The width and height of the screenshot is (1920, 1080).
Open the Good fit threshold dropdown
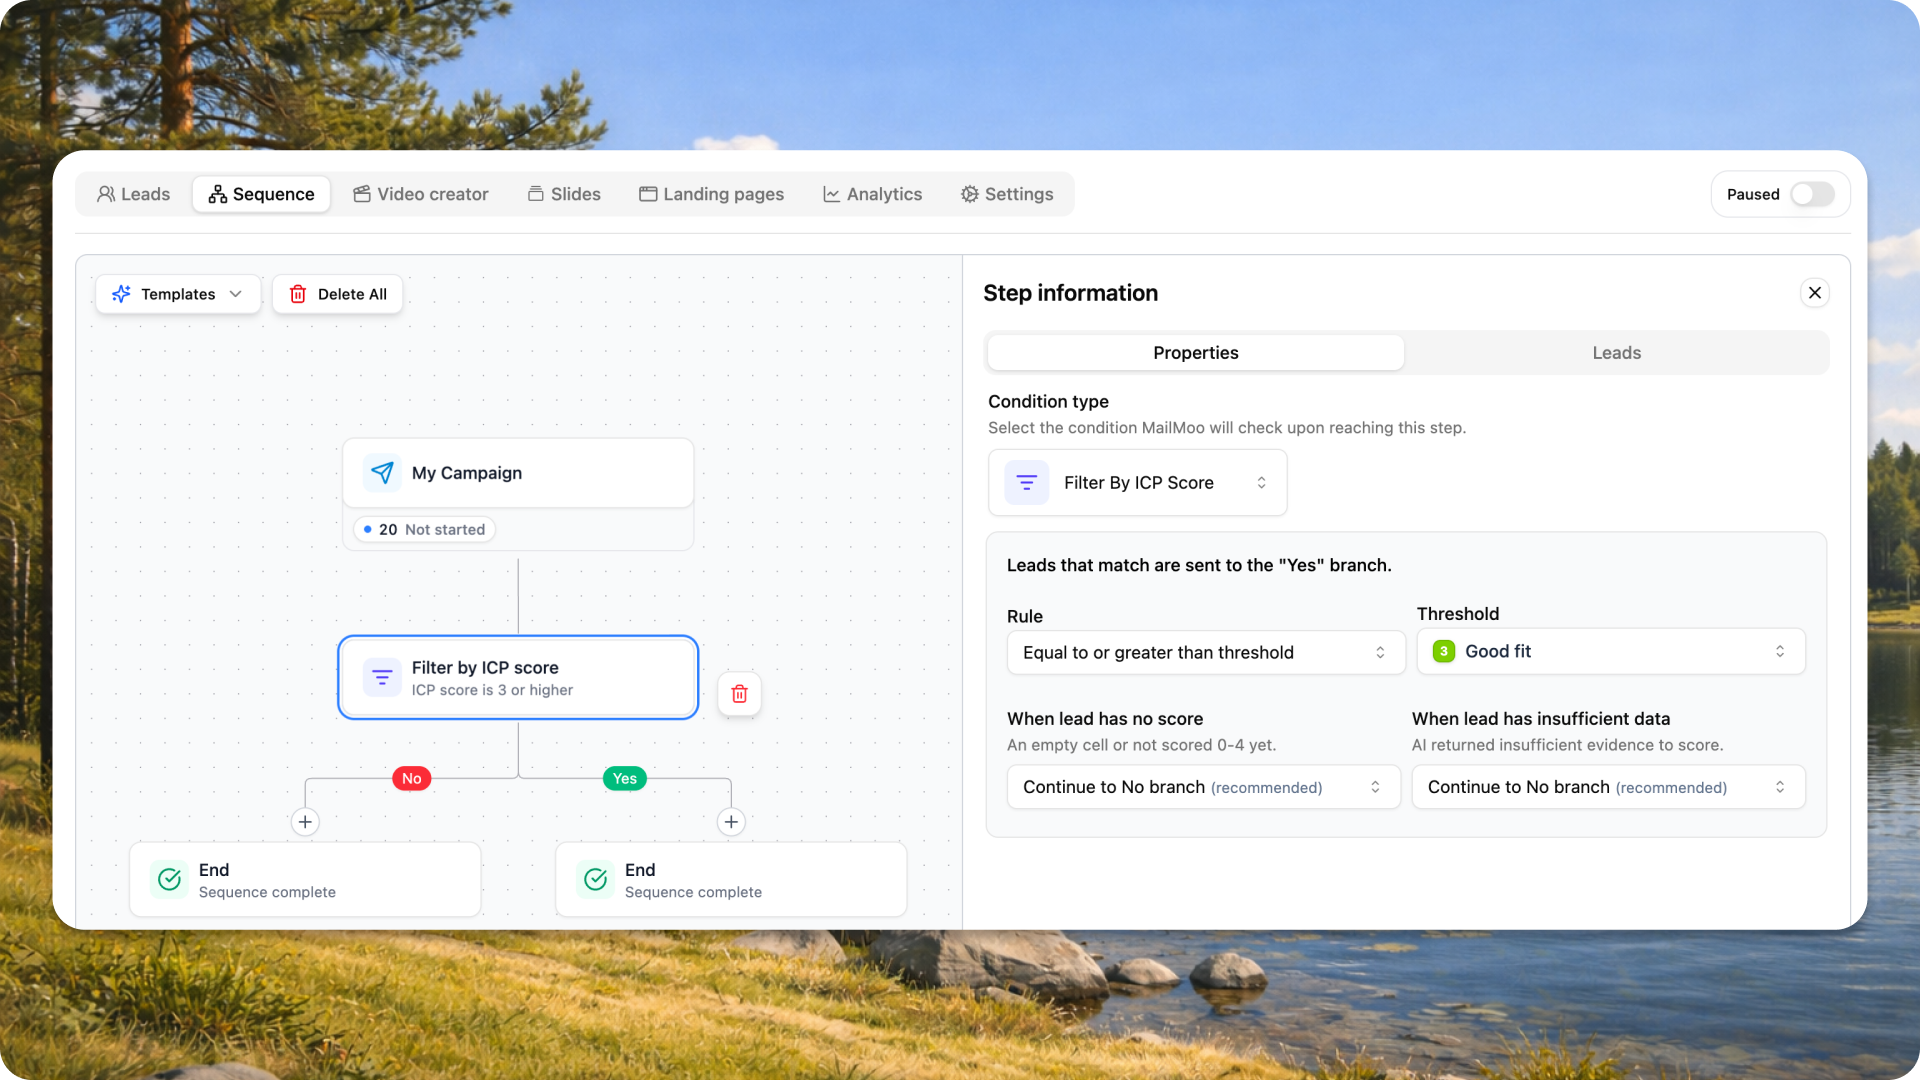pyautogui.click(x=1611, y=651)
